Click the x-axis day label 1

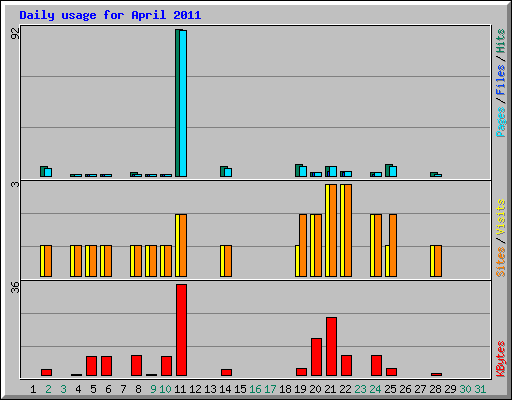click(x=33, y=389)
